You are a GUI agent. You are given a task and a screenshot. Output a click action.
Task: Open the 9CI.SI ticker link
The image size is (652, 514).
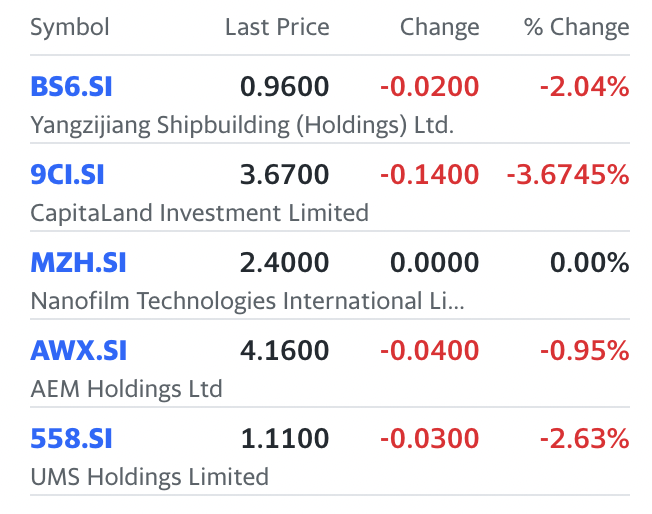pyautogui.click(x=67, y=175)
